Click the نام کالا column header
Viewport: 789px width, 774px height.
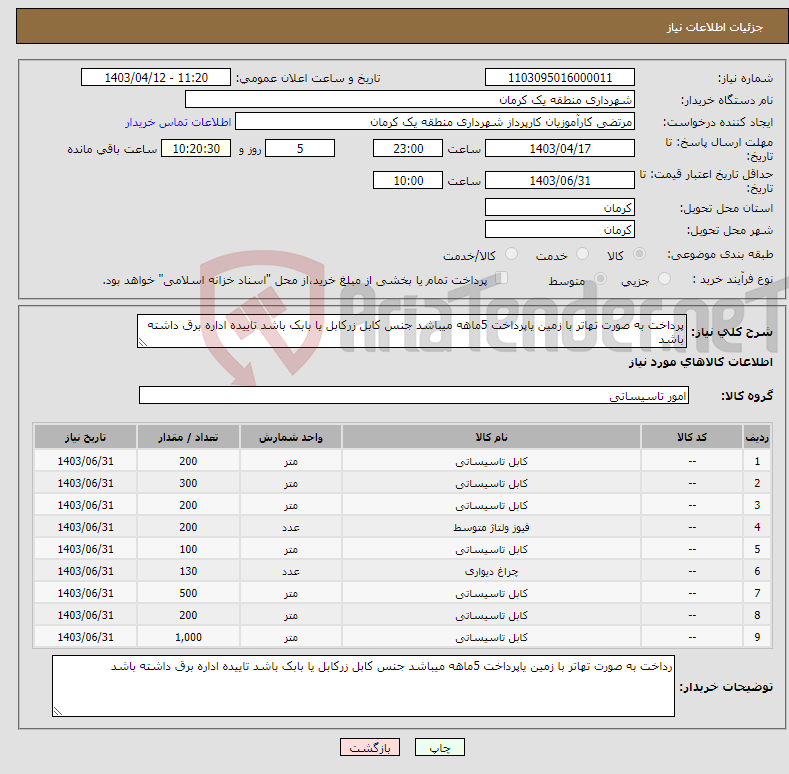[x=492, y=437]
